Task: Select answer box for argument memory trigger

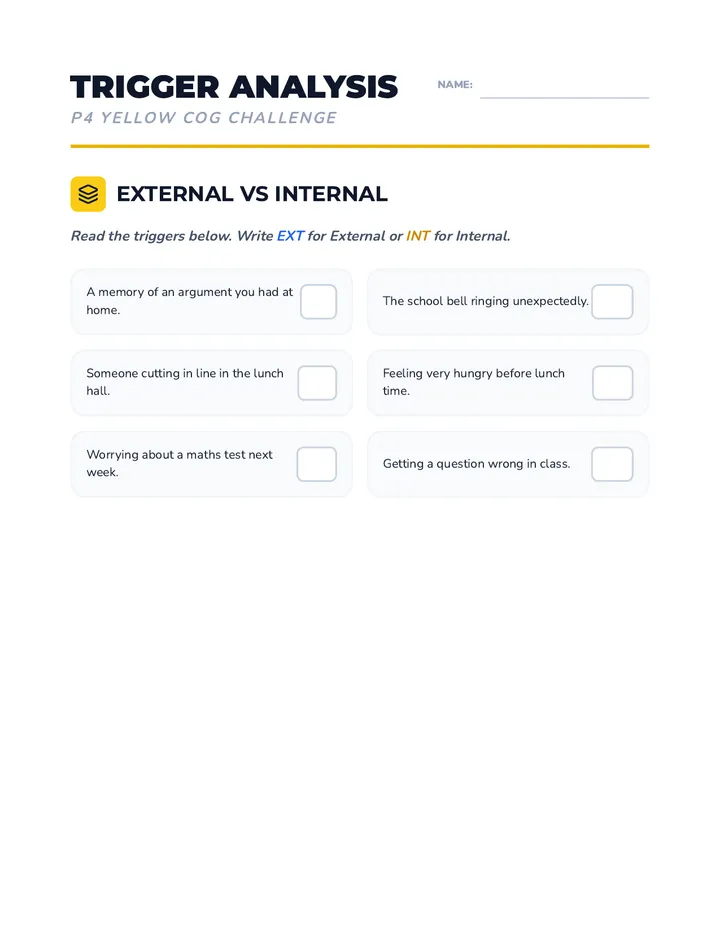Action: tap(318, 301)
